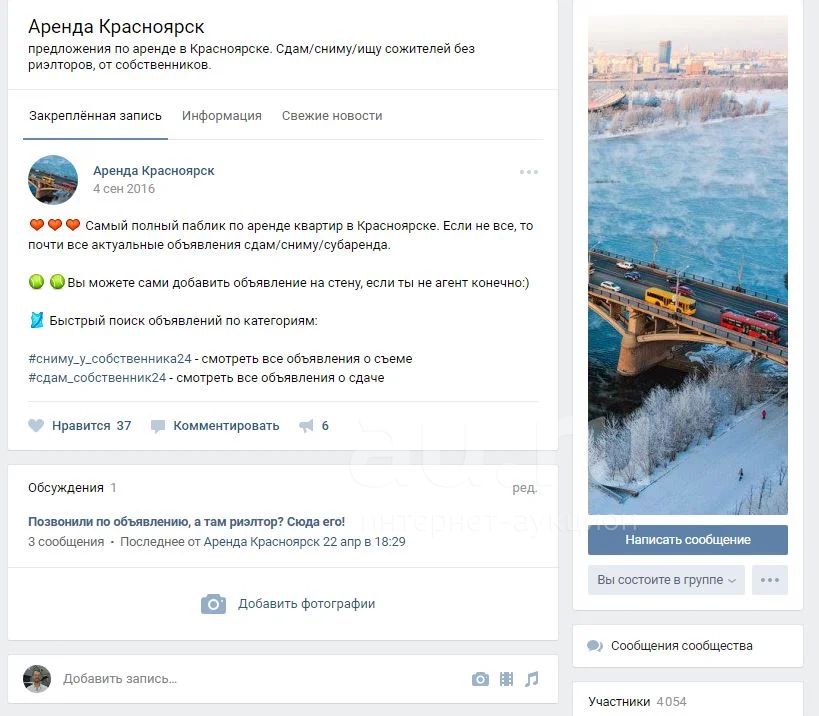Click the group avatar thumbnail in post
Screen dimensions: 819x716
[53, 180]
